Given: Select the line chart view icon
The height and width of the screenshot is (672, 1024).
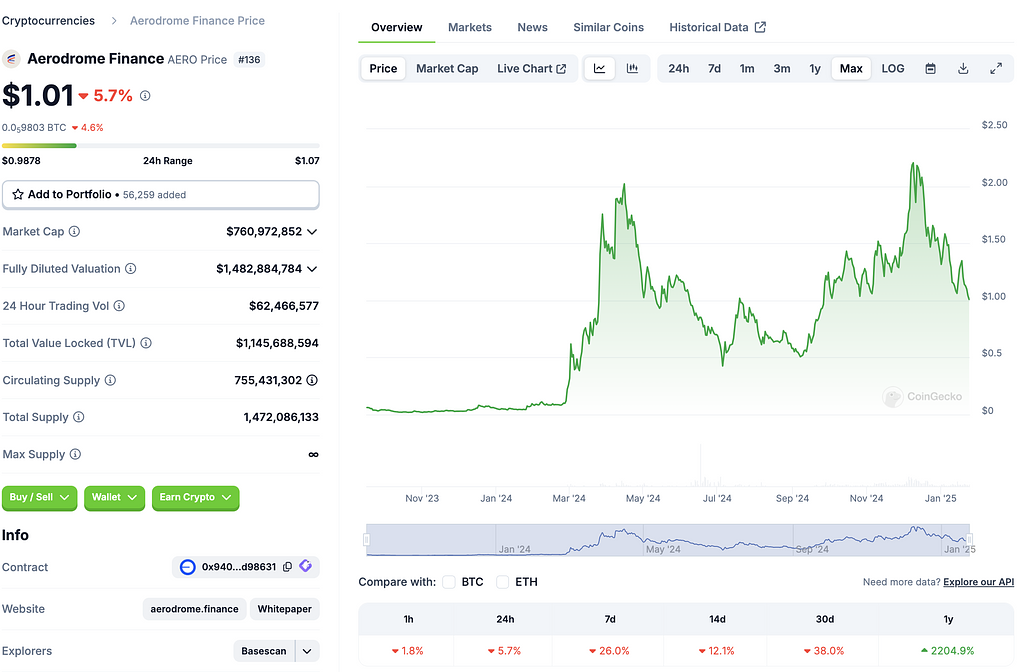Looking at the screenshot, I should pos(600,69).
